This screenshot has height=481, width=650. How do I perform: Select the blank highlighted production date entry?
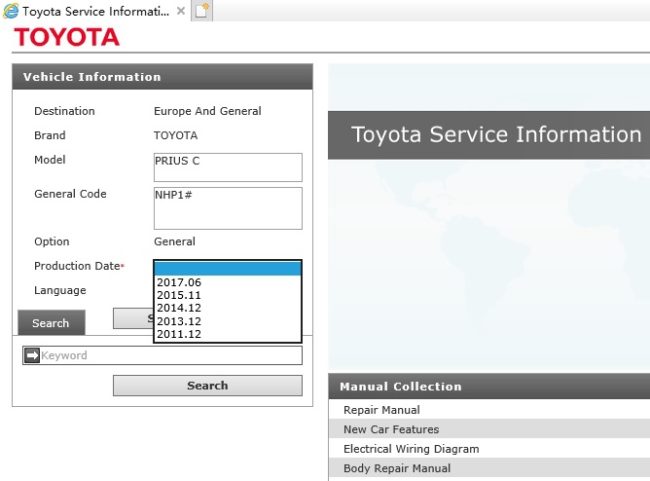(x=227, y=268)
